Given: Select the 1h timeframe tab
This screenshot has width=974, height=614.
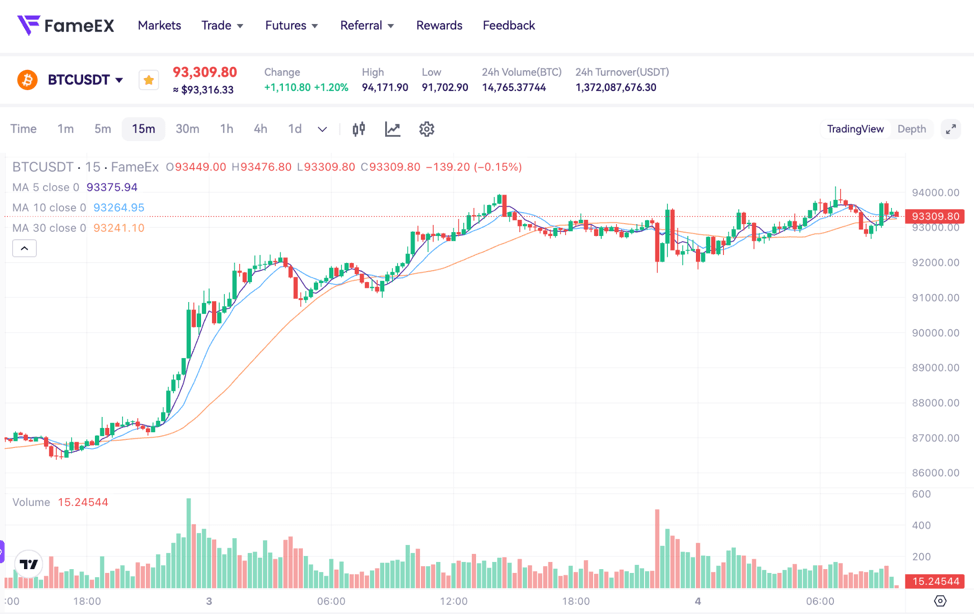Looking at the screenshot, I should [227, 129].
